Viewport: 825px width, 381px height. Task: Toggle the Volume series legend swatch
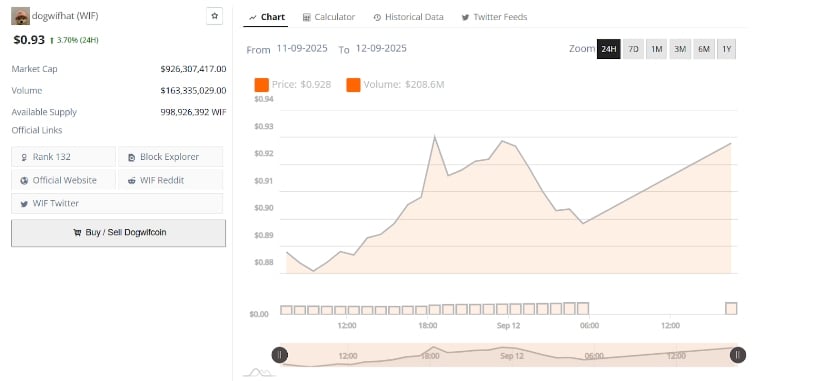tap(354, 85)
